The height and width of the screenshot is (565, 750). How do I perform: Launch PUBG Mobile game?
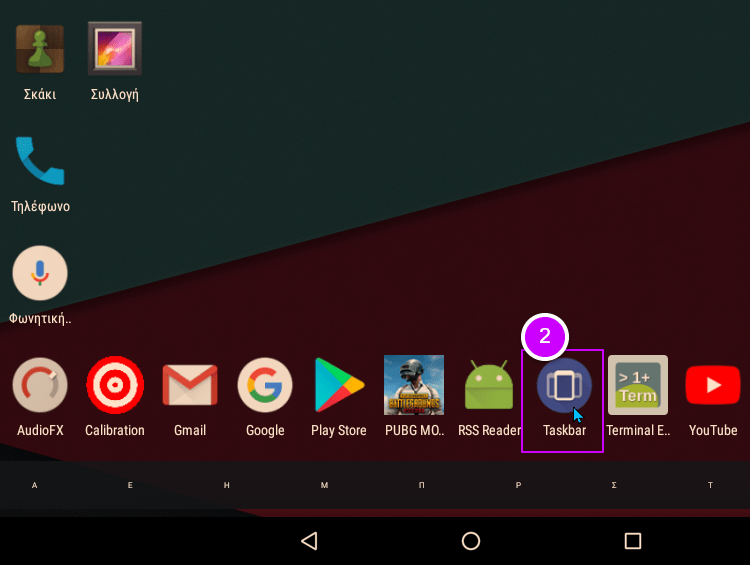tap(414, 385)
